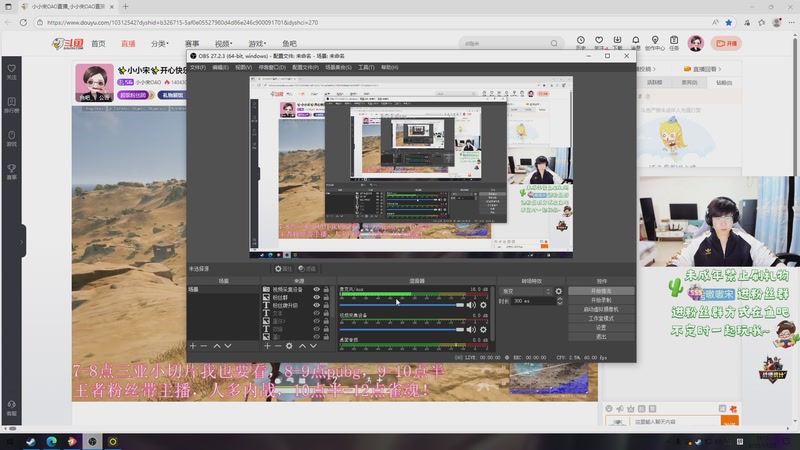Open gear settings for 视频采集设备 mixer channel
The width and height of the screenshot is (800, 450).
[x=483, y=330]
